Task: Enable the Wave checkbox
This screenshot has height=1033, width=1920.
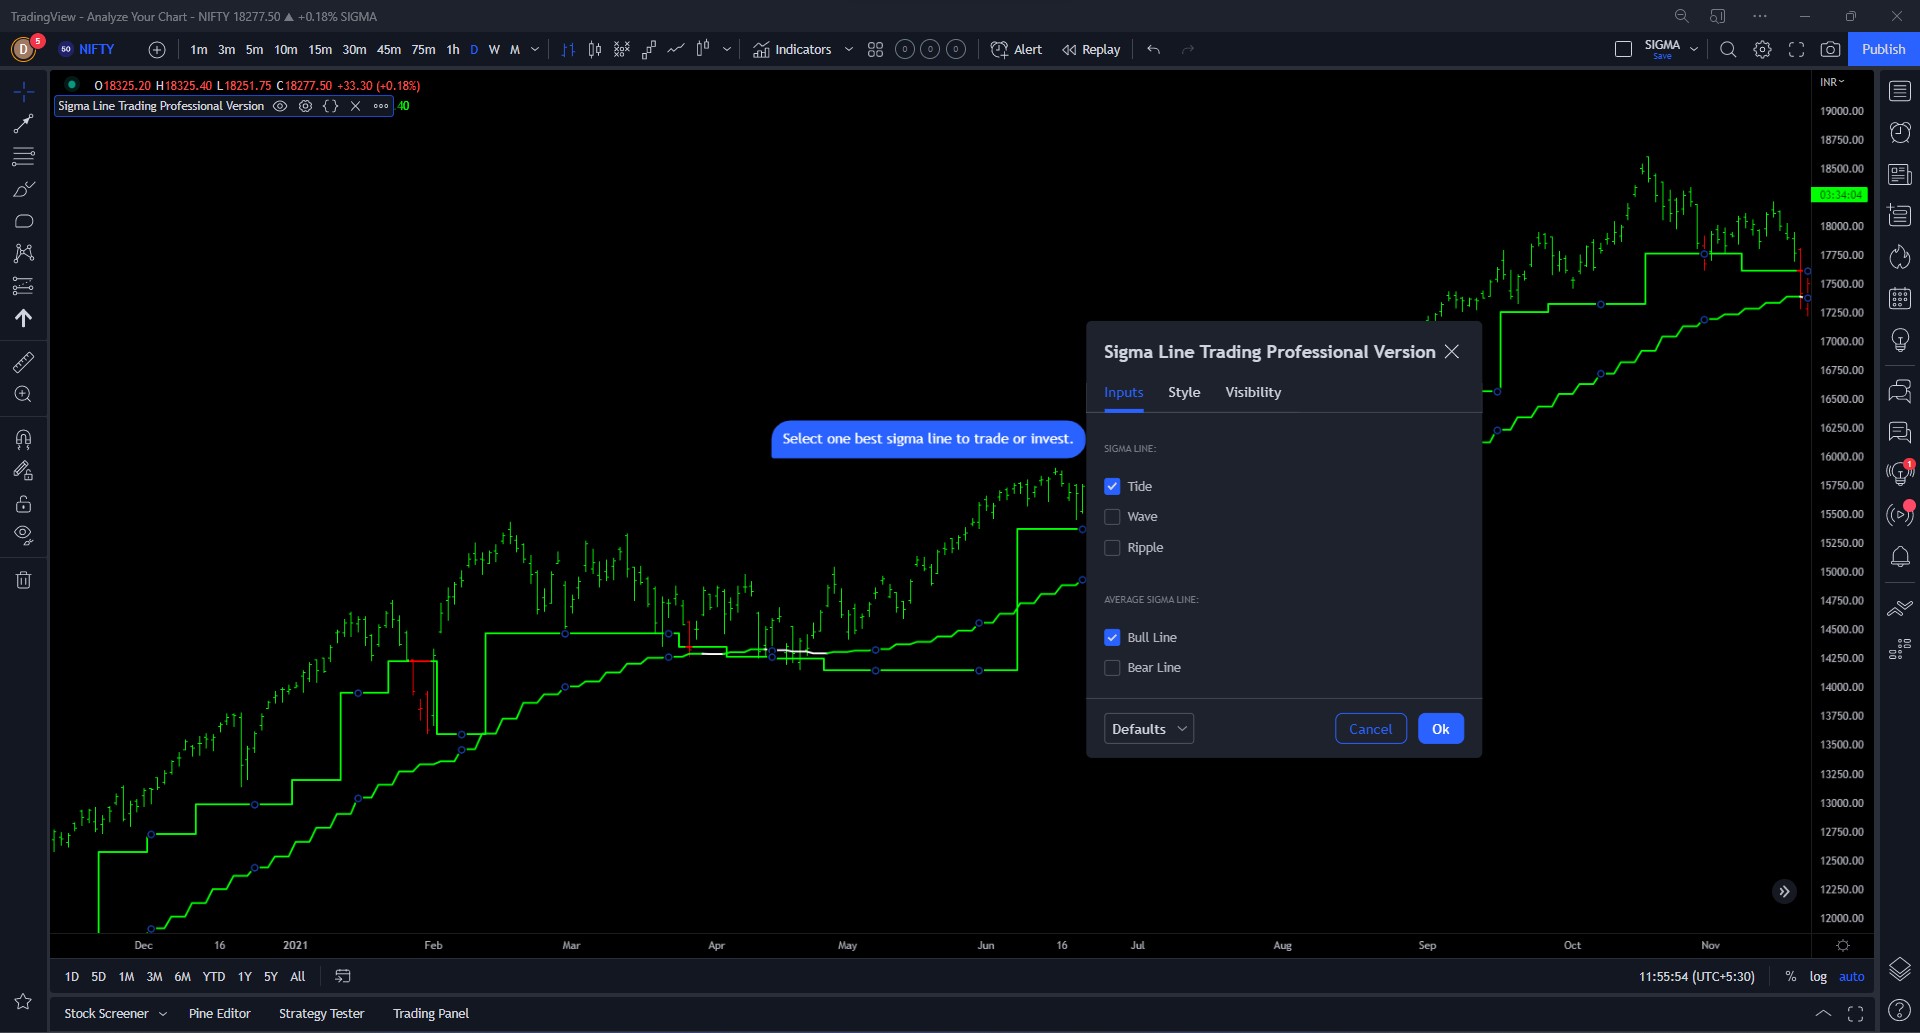Action: pyautogui.click(x=1112, y=517)
